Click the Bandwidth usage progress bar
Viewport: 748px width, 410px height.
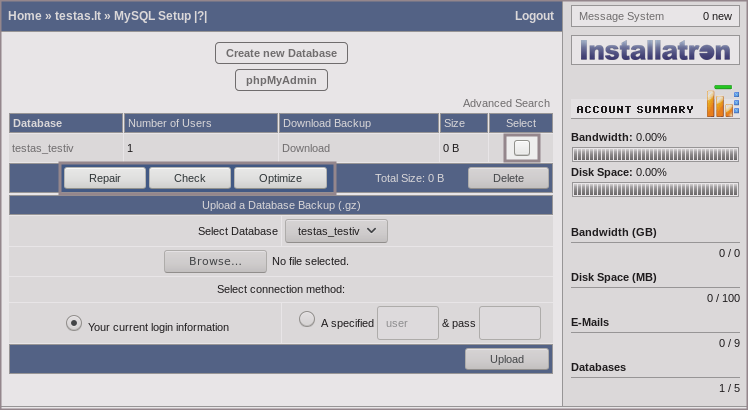point(655,155)
